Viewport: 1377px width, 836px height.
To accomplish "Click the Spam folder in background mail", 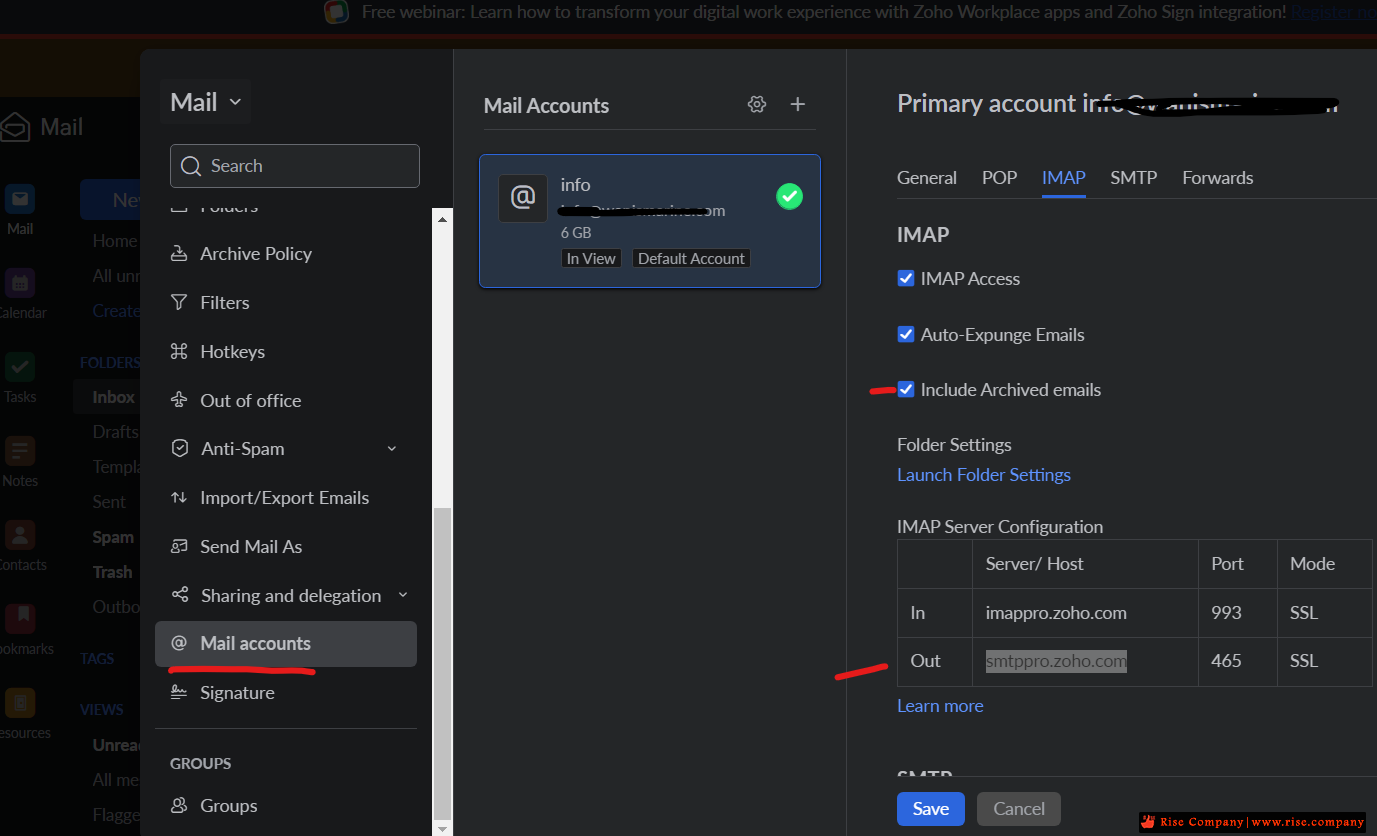I will [x=113, y=537].
